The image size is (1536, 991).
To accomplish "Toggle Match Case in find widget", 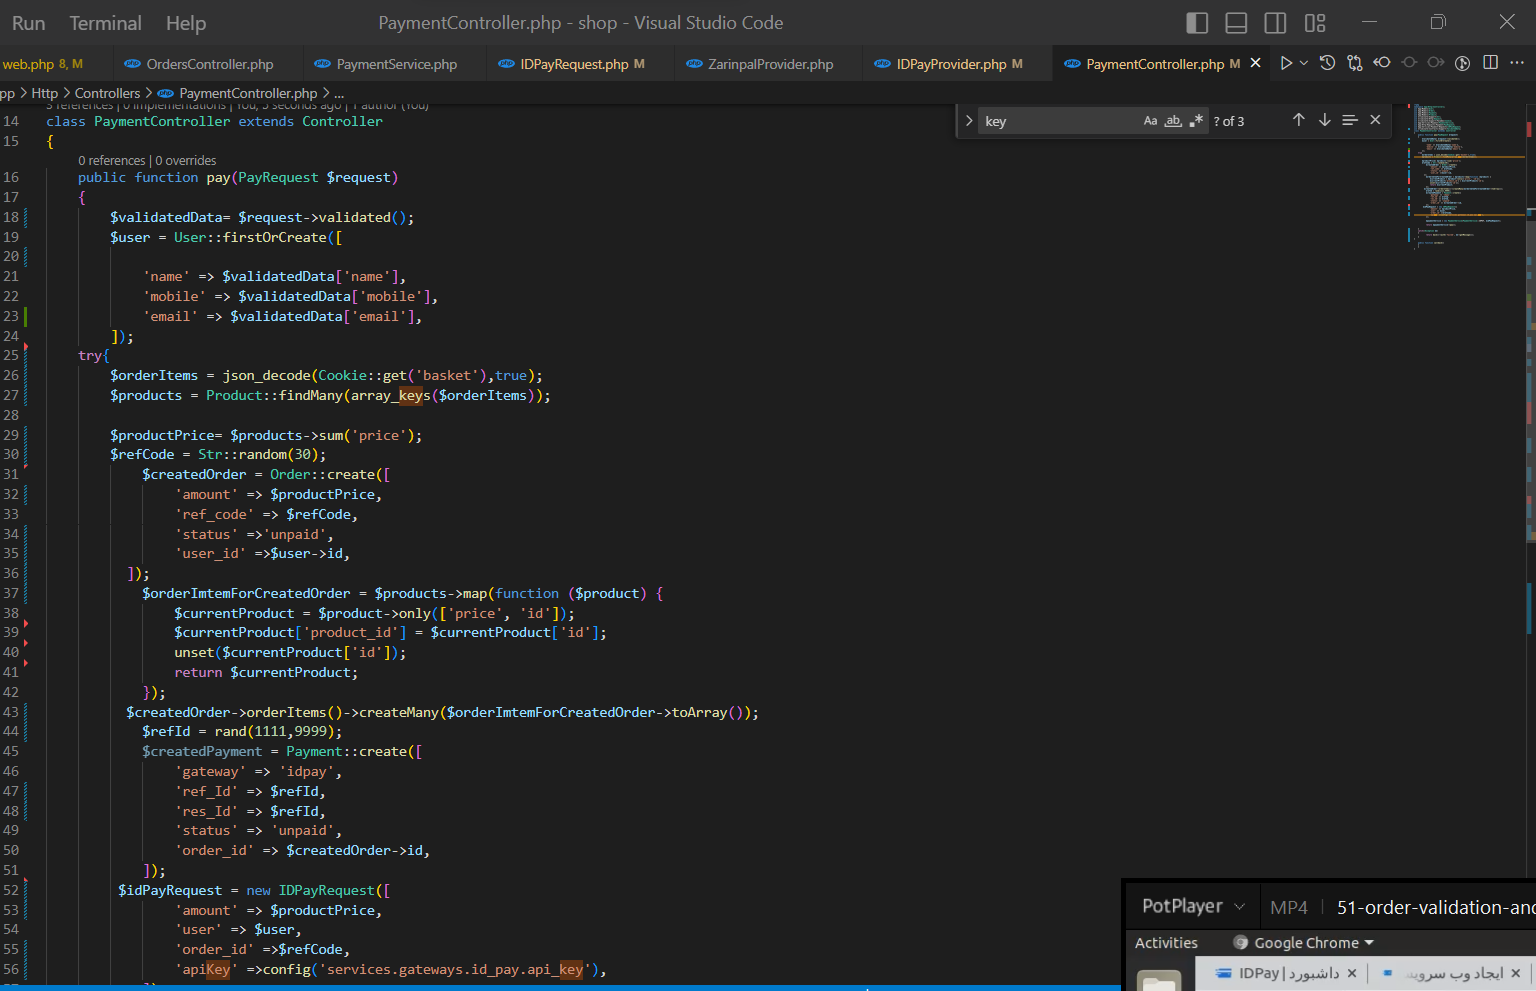I will (1150, 121).
